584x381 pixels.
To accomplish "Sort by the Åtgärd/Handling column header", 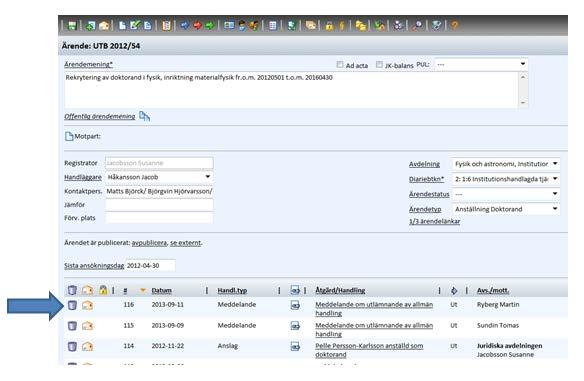I will point(340,290).
